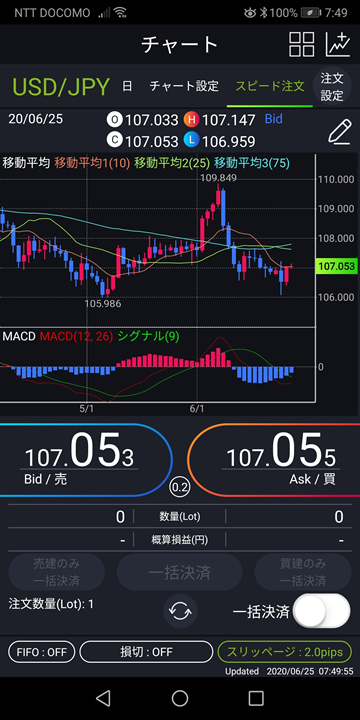This screenshot has height=720, width=360.
Task: Open the USD/JPY currency pair selector
Action: tap(61, 86)
